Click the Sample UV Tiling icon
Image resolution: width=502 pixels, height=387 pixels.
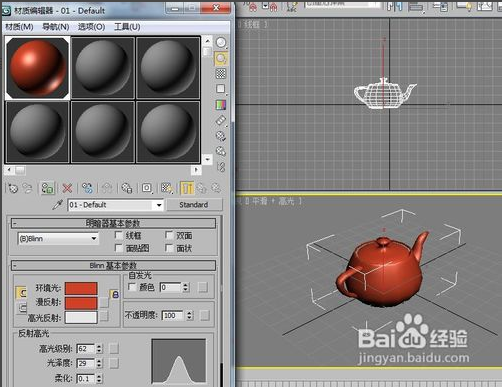tap(221, 89)
